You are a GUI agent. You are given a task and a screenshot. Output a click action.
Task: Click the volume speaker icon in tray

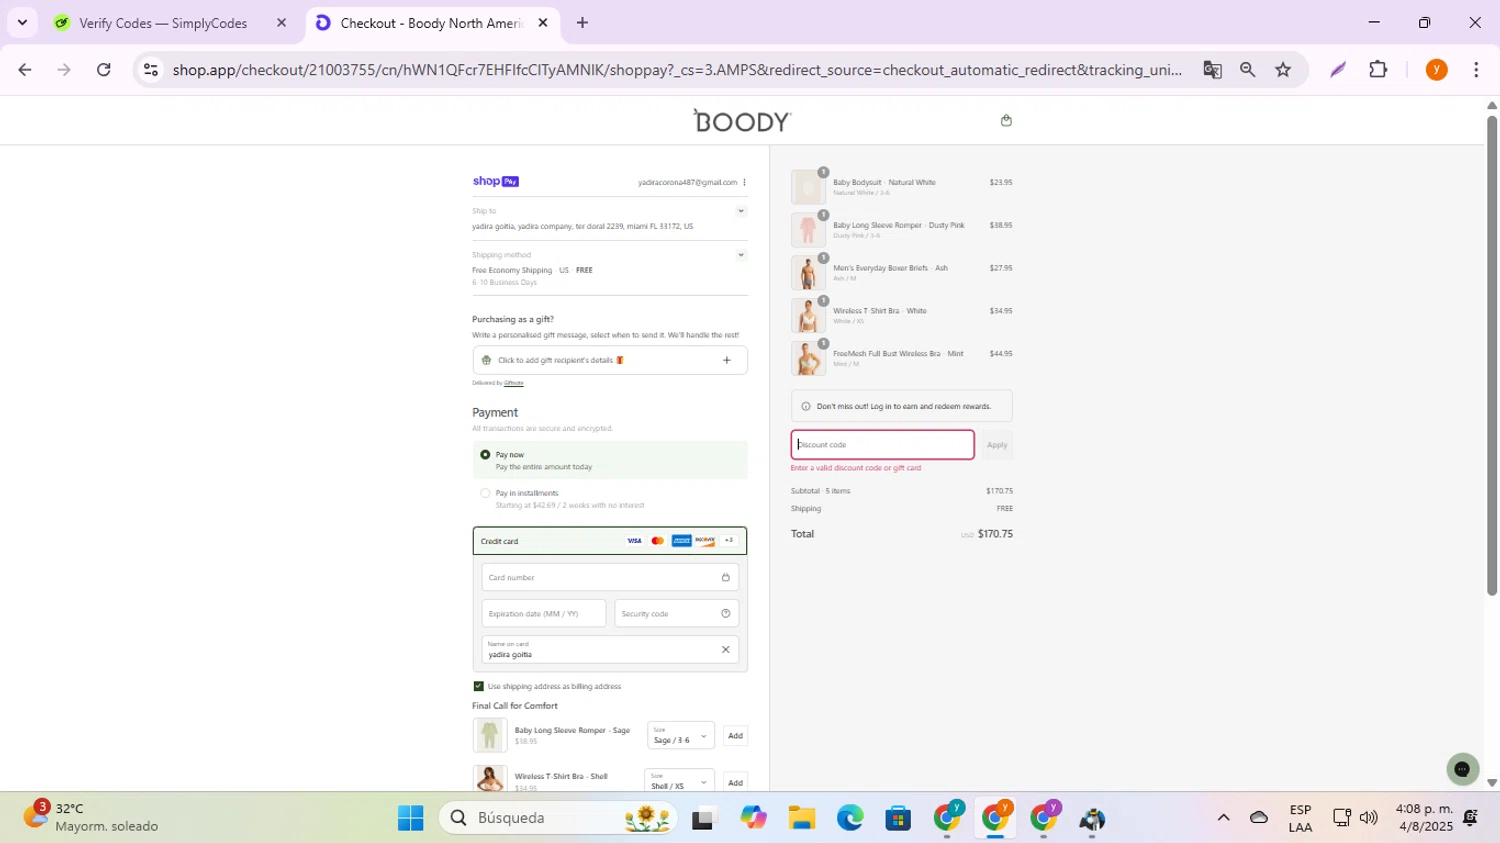[1368, 818]
